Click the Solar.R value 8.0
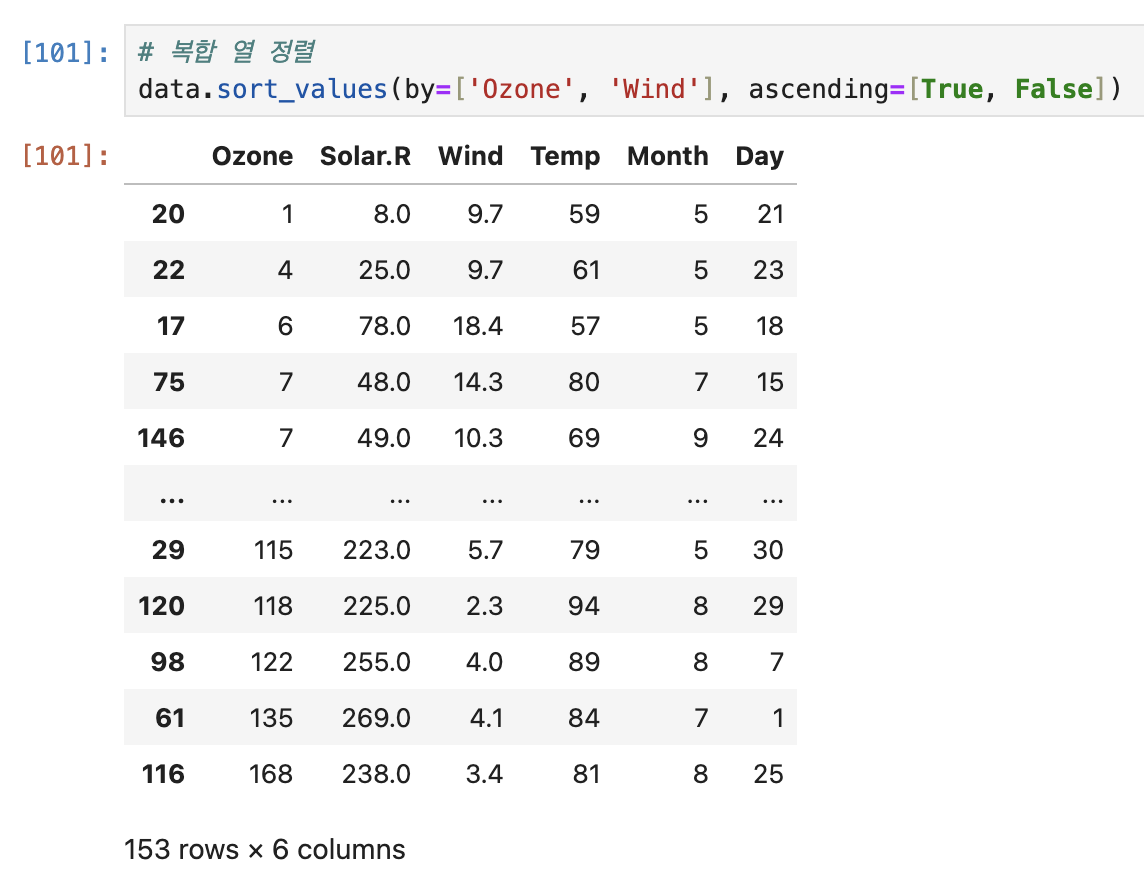 pyautogui.click(x=393, y=214)
